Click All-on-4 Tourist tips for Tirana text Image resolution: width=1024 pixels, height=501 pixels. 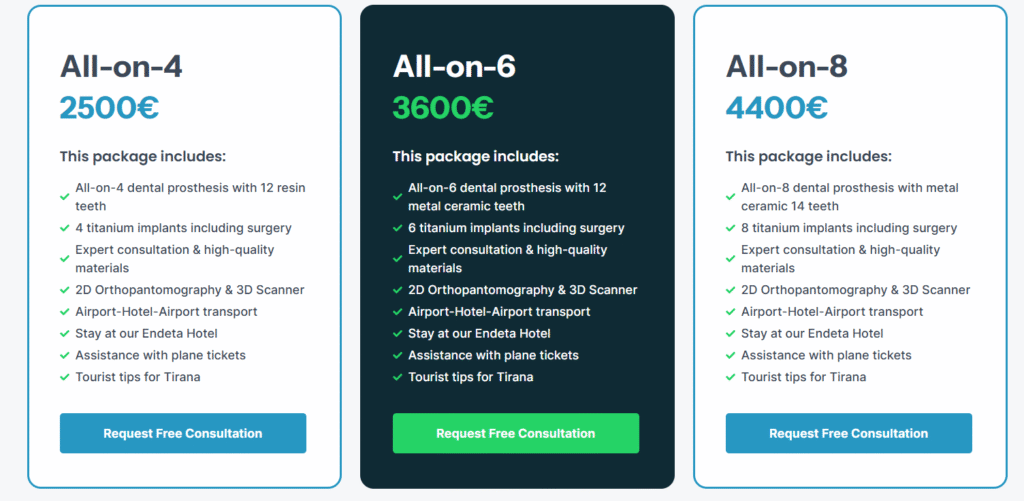click(138, 377)
